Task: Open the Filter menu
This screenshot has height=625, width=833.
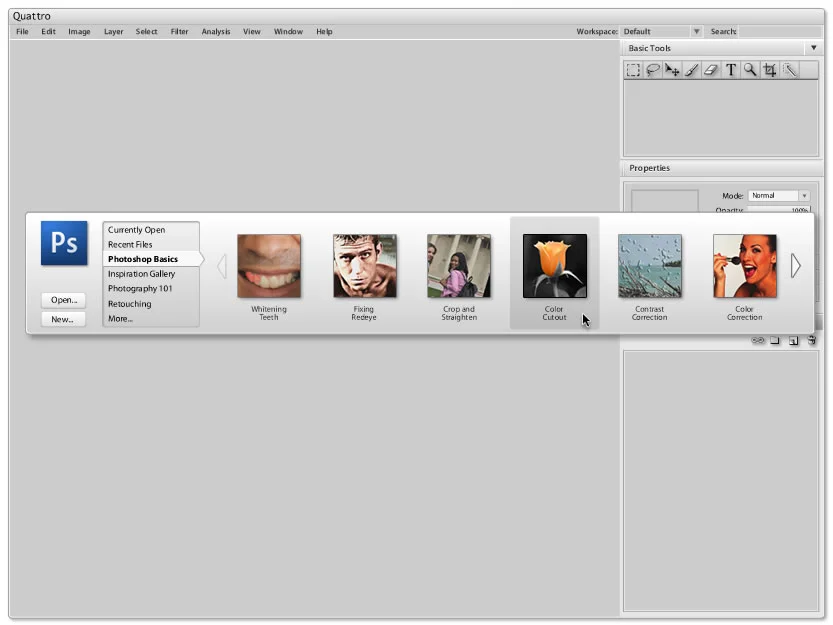Action: point(180,32)
